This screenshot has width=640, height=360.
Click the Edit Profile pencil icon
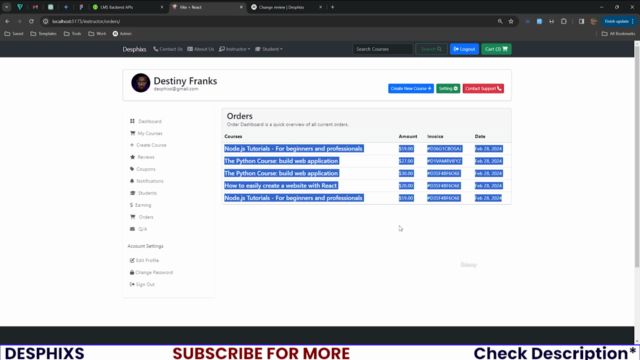(132, 260)
